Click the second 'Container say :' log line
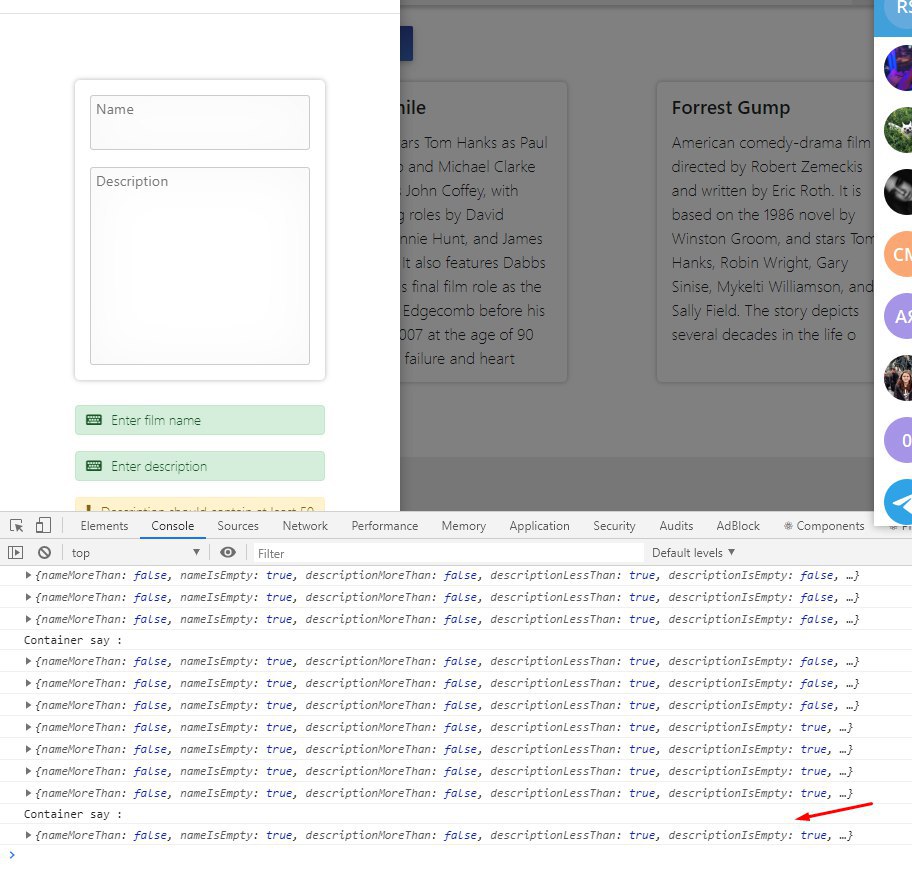This screenshot has width=912, height=871. [73, 814]
